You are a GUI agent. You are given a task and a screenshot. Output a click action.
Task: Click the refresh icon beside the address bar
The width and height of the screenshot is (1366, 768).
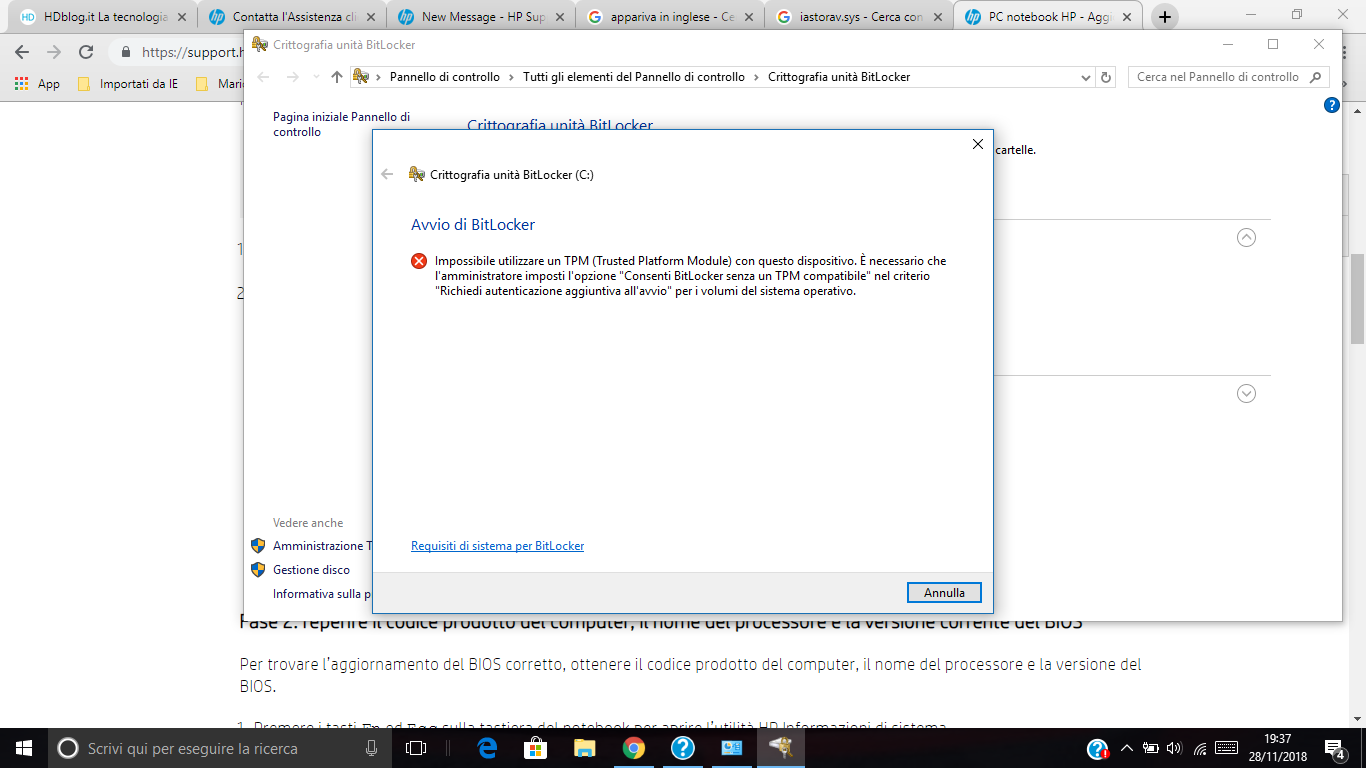1104,76
